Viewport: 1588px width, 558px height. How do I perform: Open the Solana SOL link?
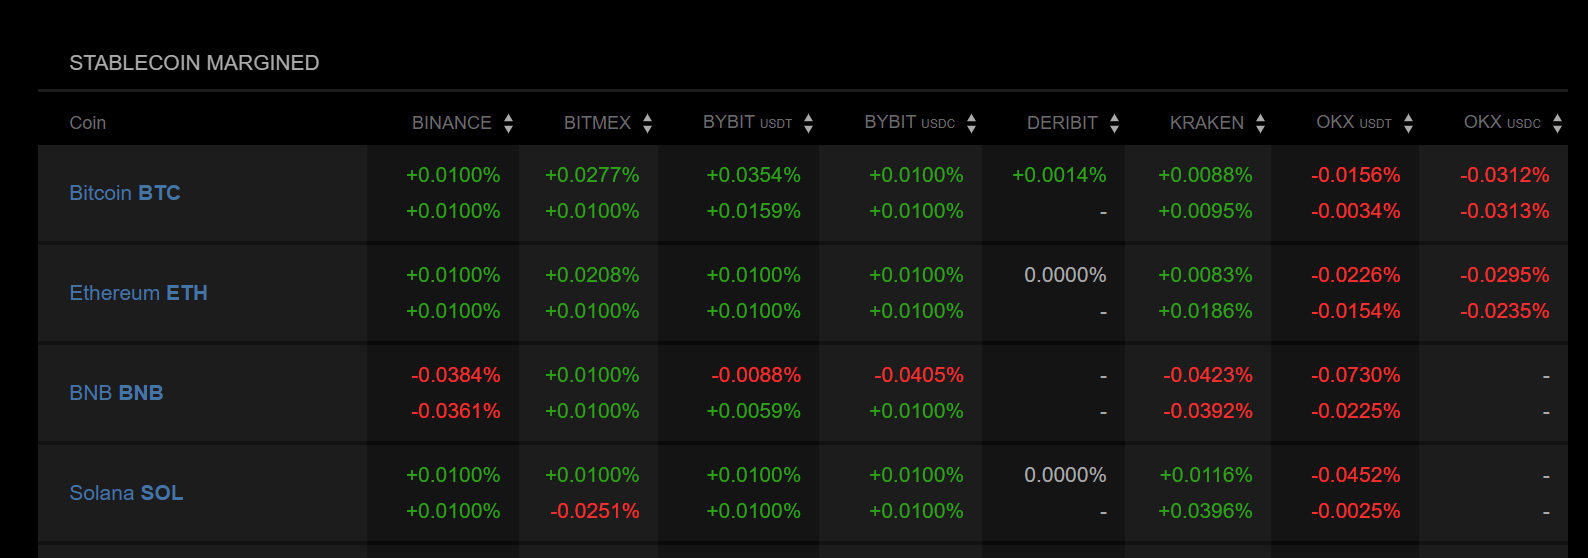[x=126, y=493]
